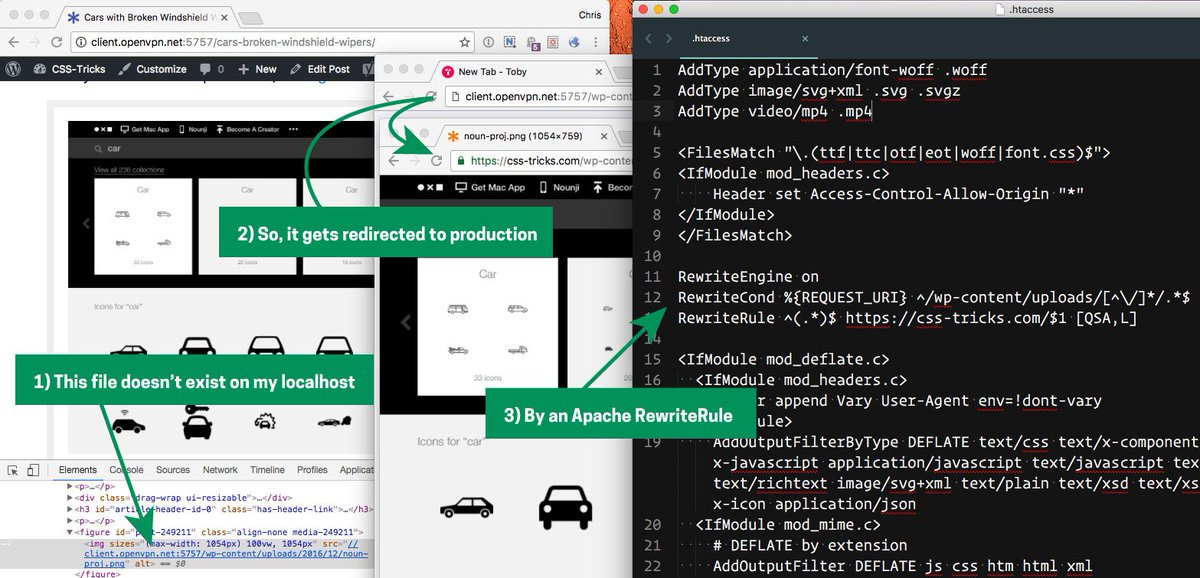Open the CSS-Tricks site menu in admin bar
This screenshot has width=1200, height=578.
[x=70, y=69]
